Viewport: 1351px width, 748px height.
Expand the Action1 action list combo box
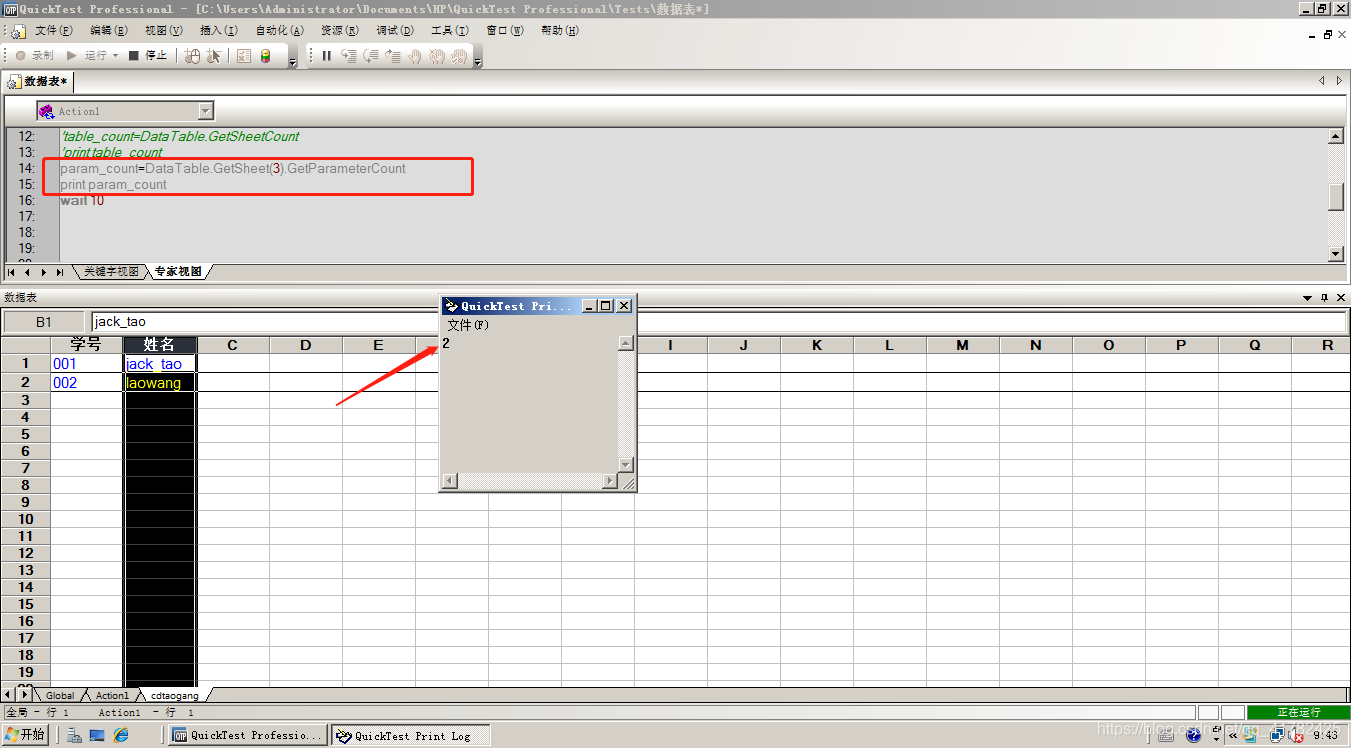[206, 111]
